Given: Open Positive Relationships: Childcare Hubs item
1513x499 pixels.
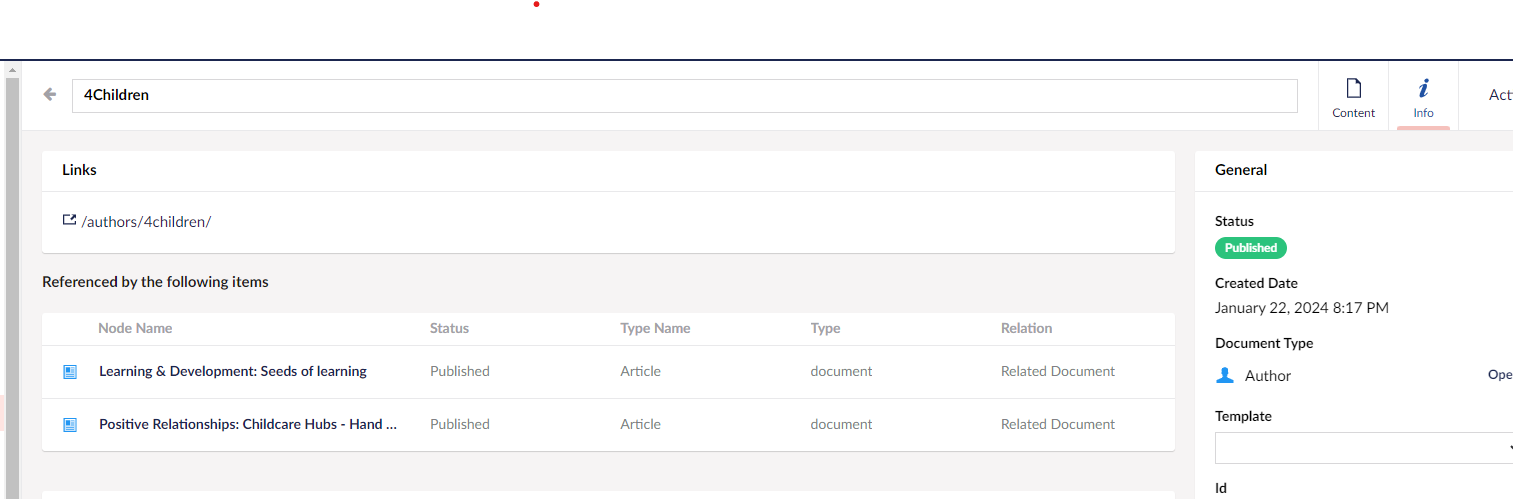Looking at the screenshot, I should [x=248, y=424].
